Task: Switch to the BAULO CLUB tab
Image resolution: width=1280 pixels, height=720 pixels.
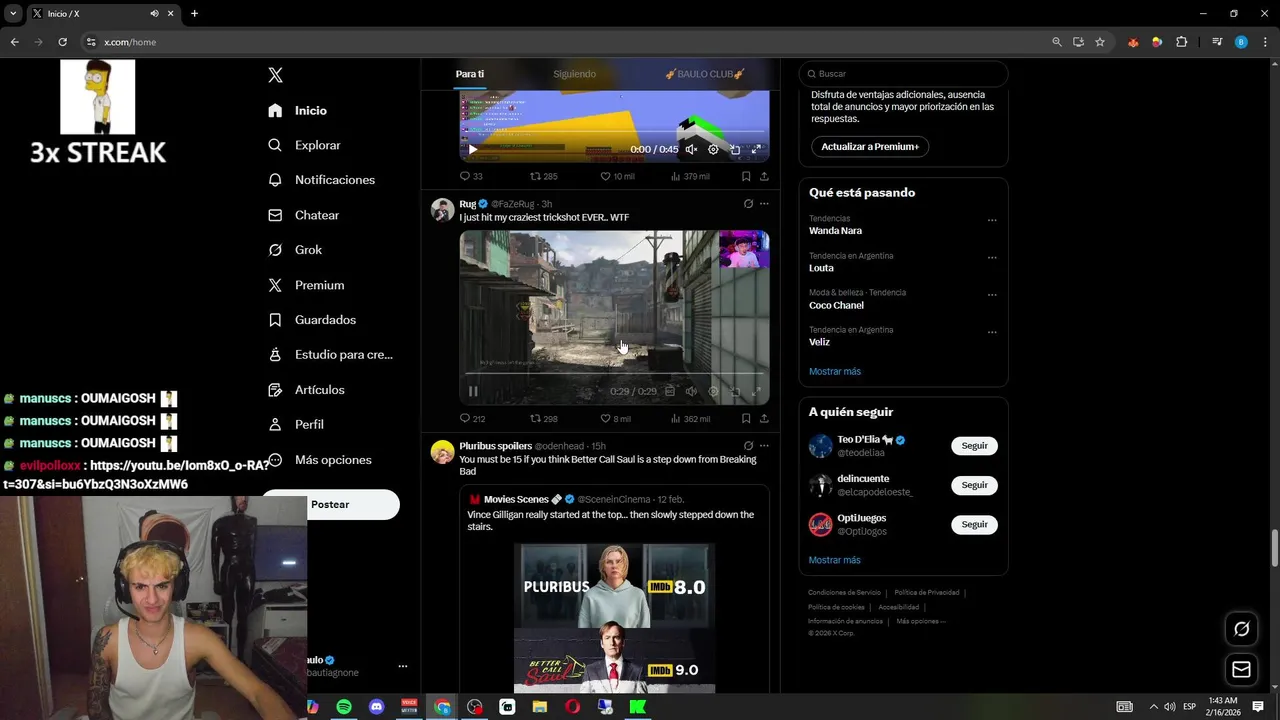Action: (x=705, y=74)
